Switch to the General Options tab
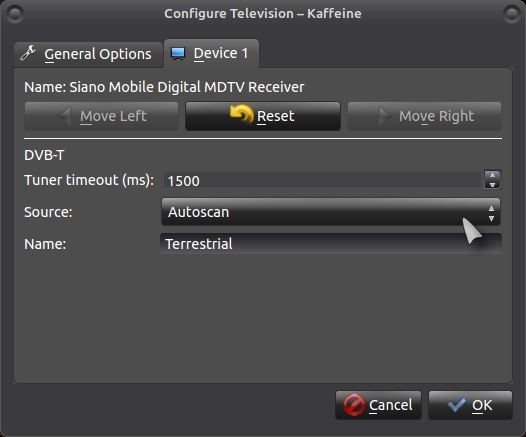Screen dimensions: 526x437 [x=89, y=54]
